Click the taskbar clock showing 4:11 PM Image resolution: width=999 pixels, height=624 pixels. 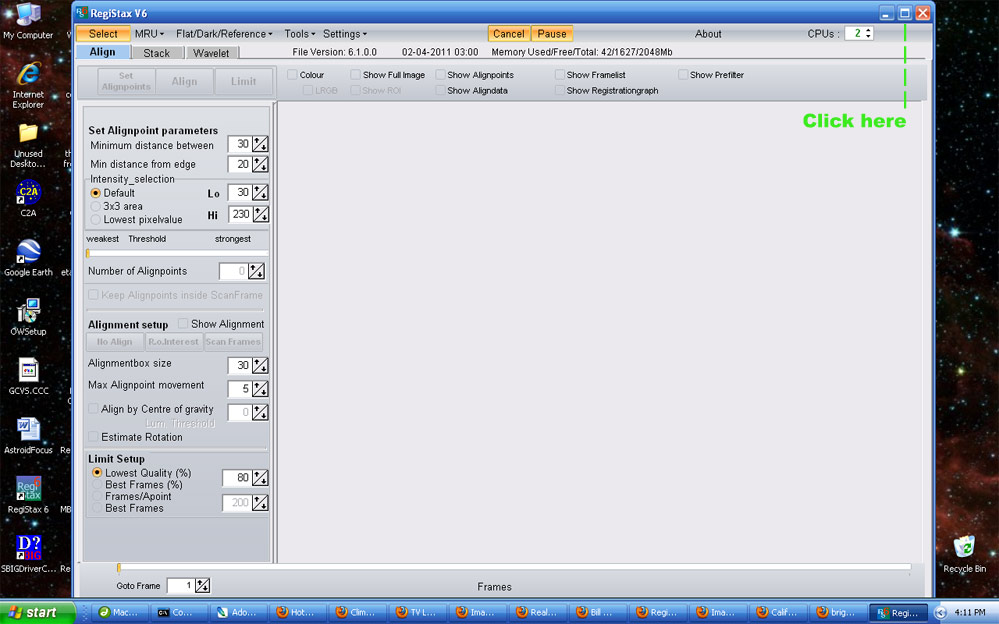(x=970, y=612)
